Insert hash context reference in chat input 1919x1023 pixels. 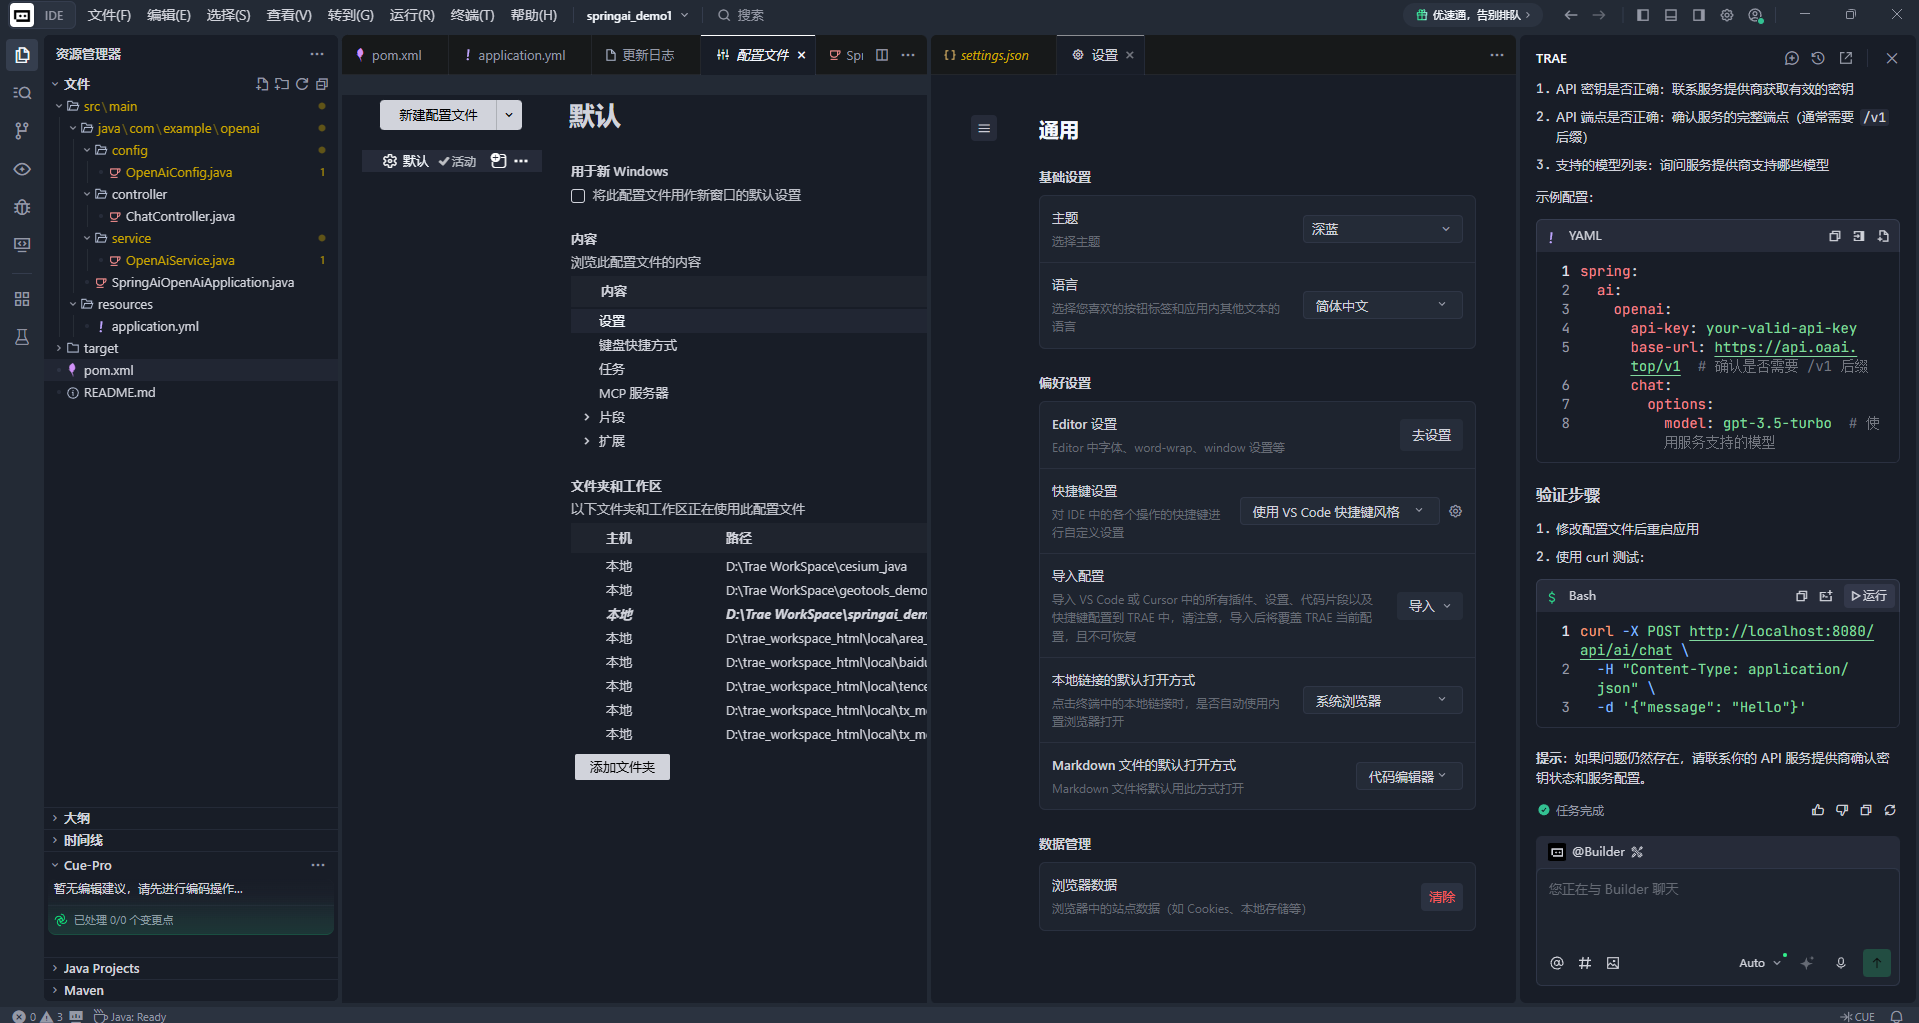(x=1585, y=963)
